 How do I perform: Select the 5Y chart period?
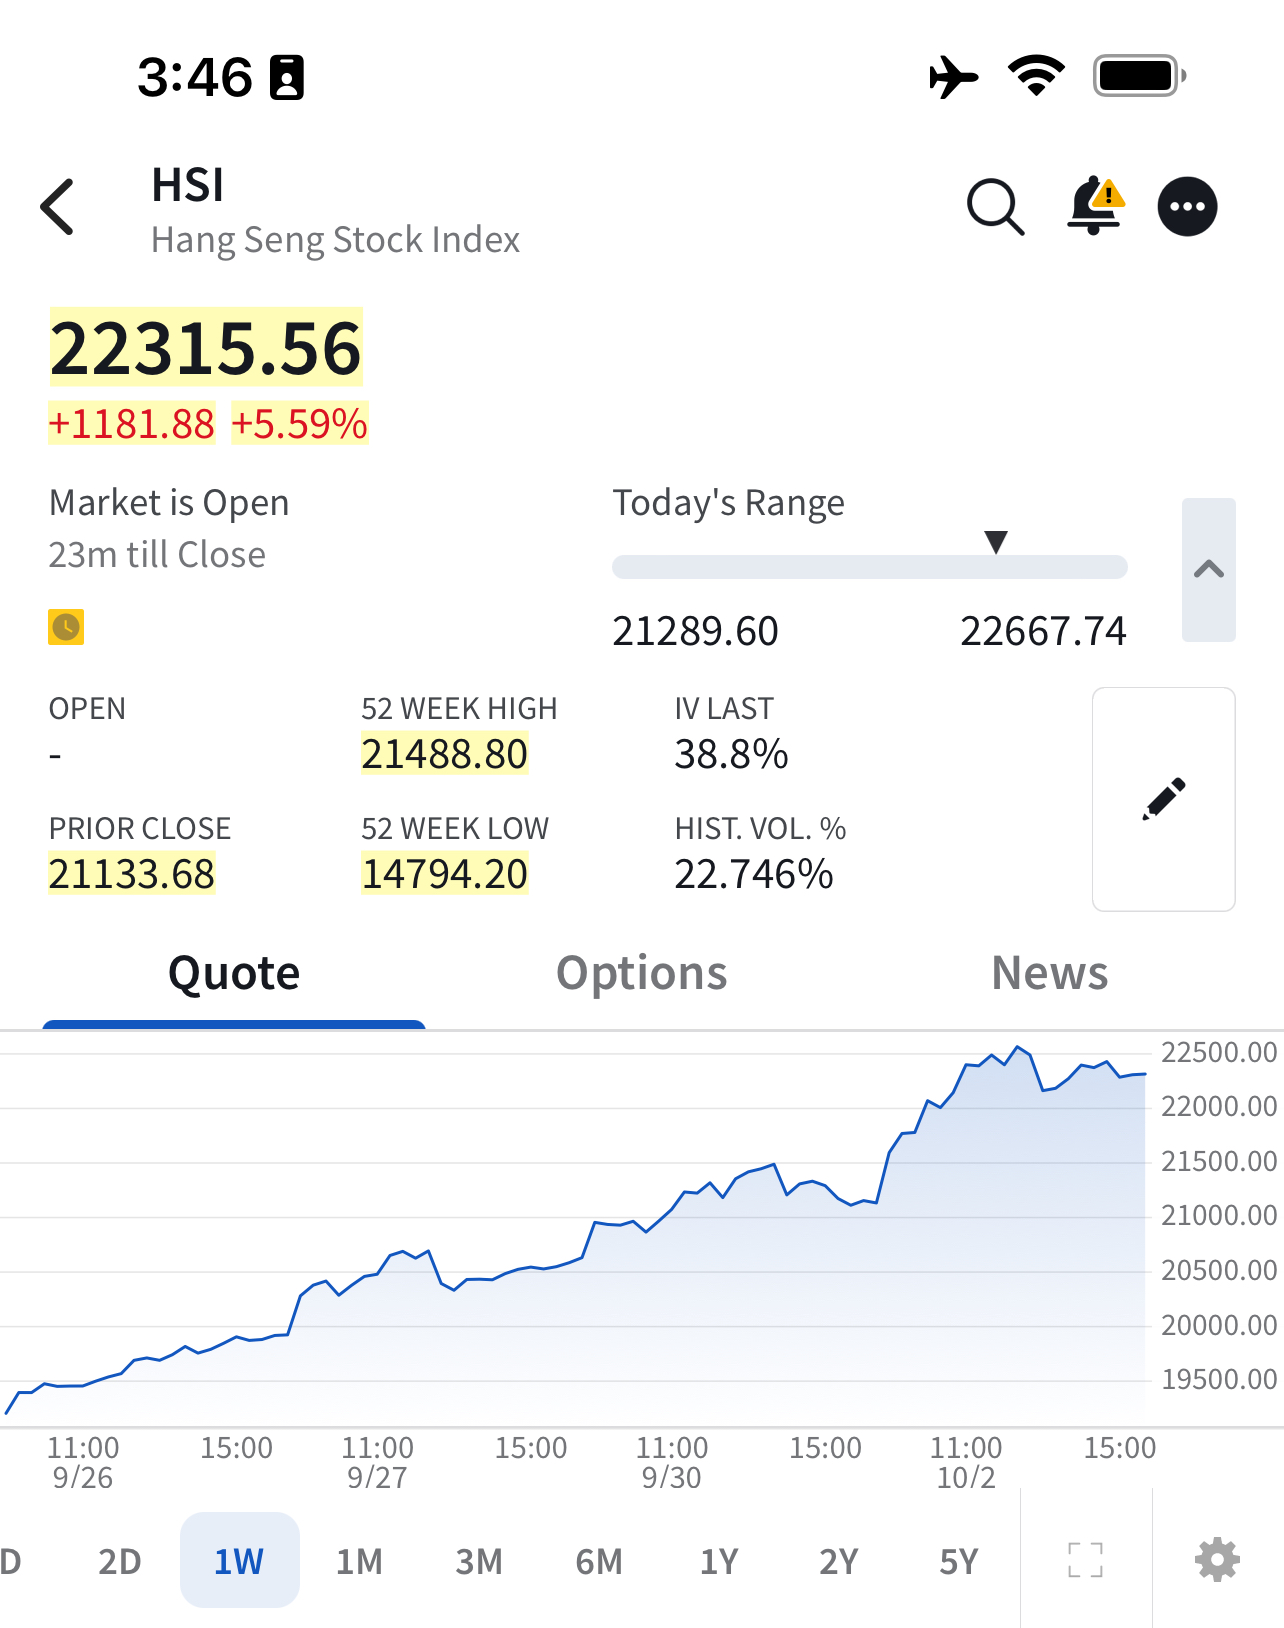click(x=958, y=1561)
